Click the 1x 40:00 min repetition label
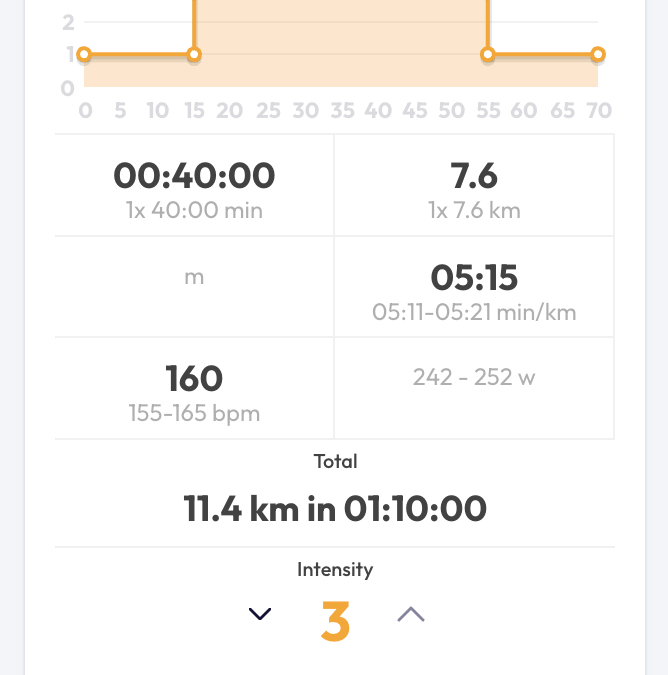668x675 pixels. [x=194, y=211]
